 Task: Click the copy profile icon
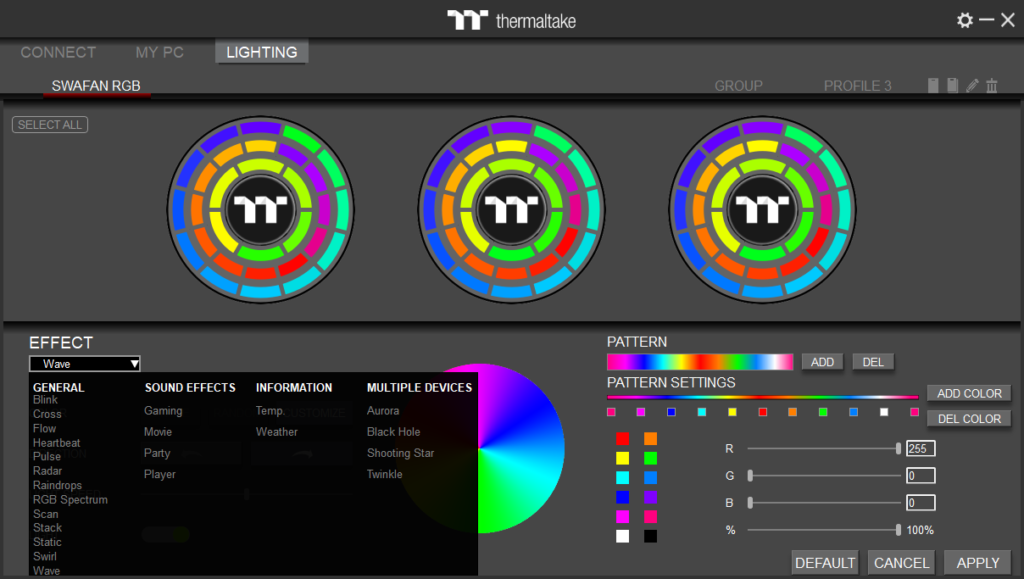tap(953, 86)
